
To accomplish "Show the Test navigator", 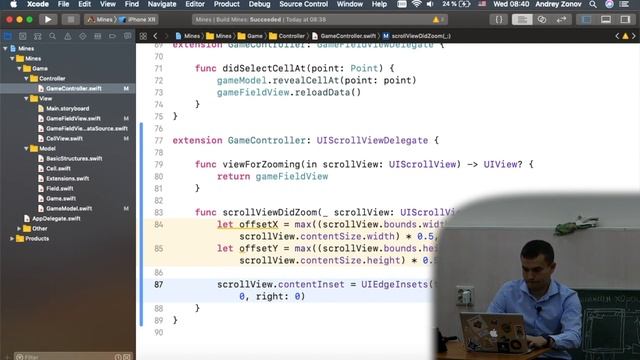I will (83, 36).
